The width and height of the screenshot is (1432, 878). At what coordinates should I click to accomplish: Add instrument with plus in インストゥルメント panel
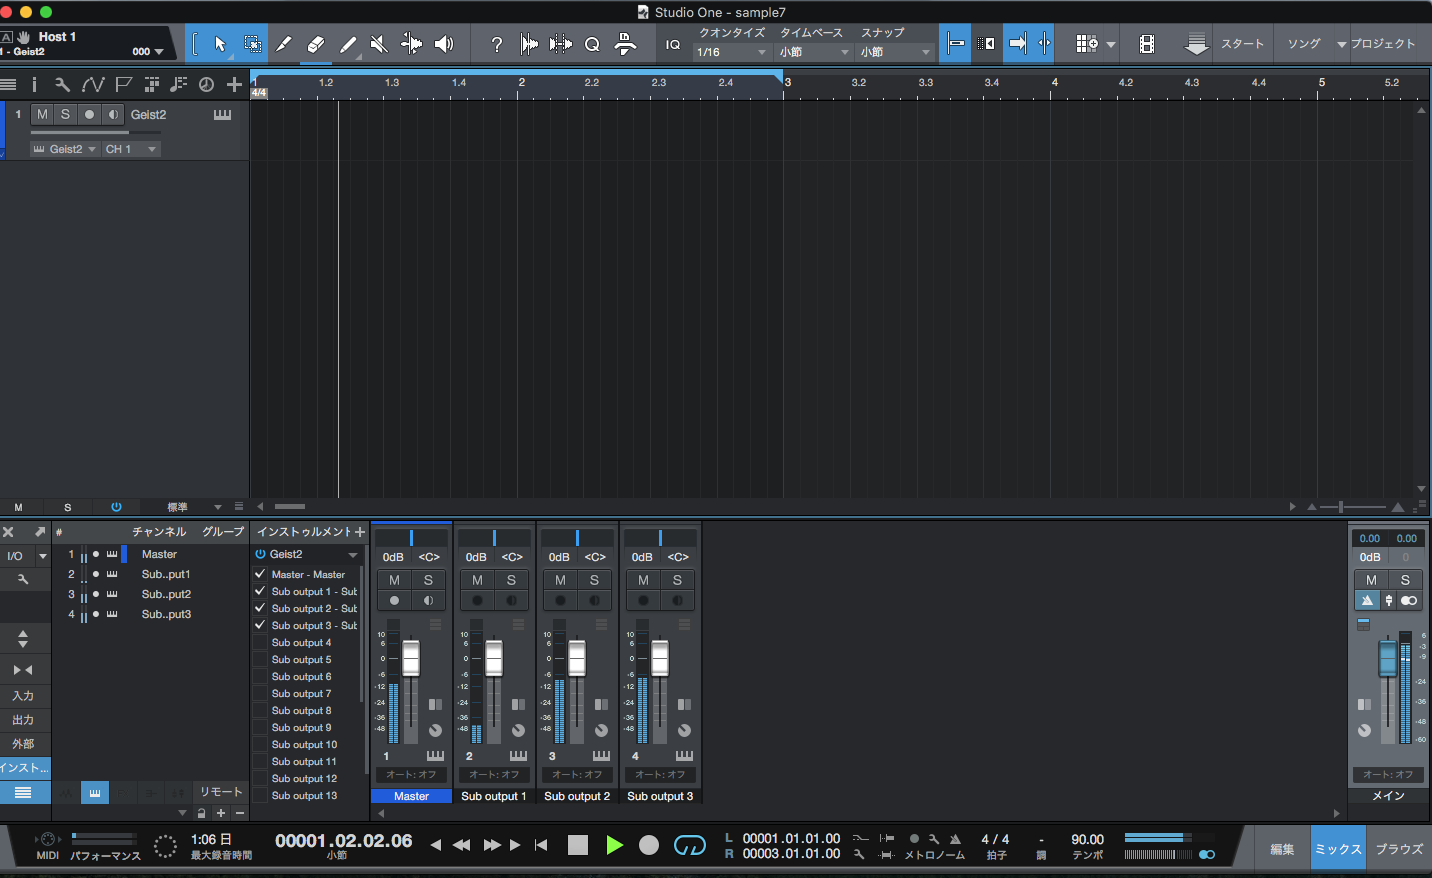pos(360,532)
